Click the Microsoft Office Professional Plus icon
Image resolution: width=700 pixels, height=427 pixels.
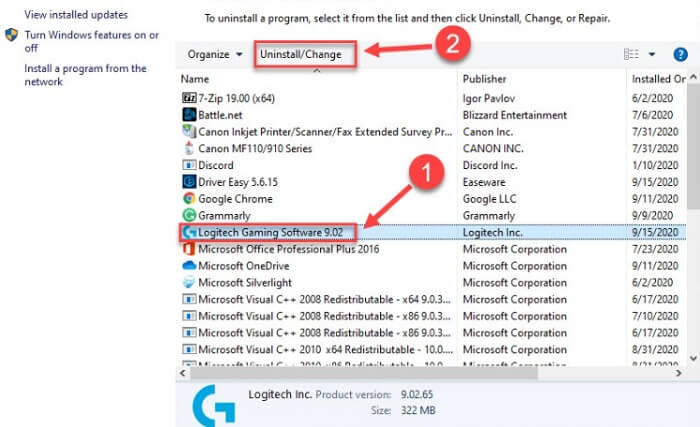point(189,249)
